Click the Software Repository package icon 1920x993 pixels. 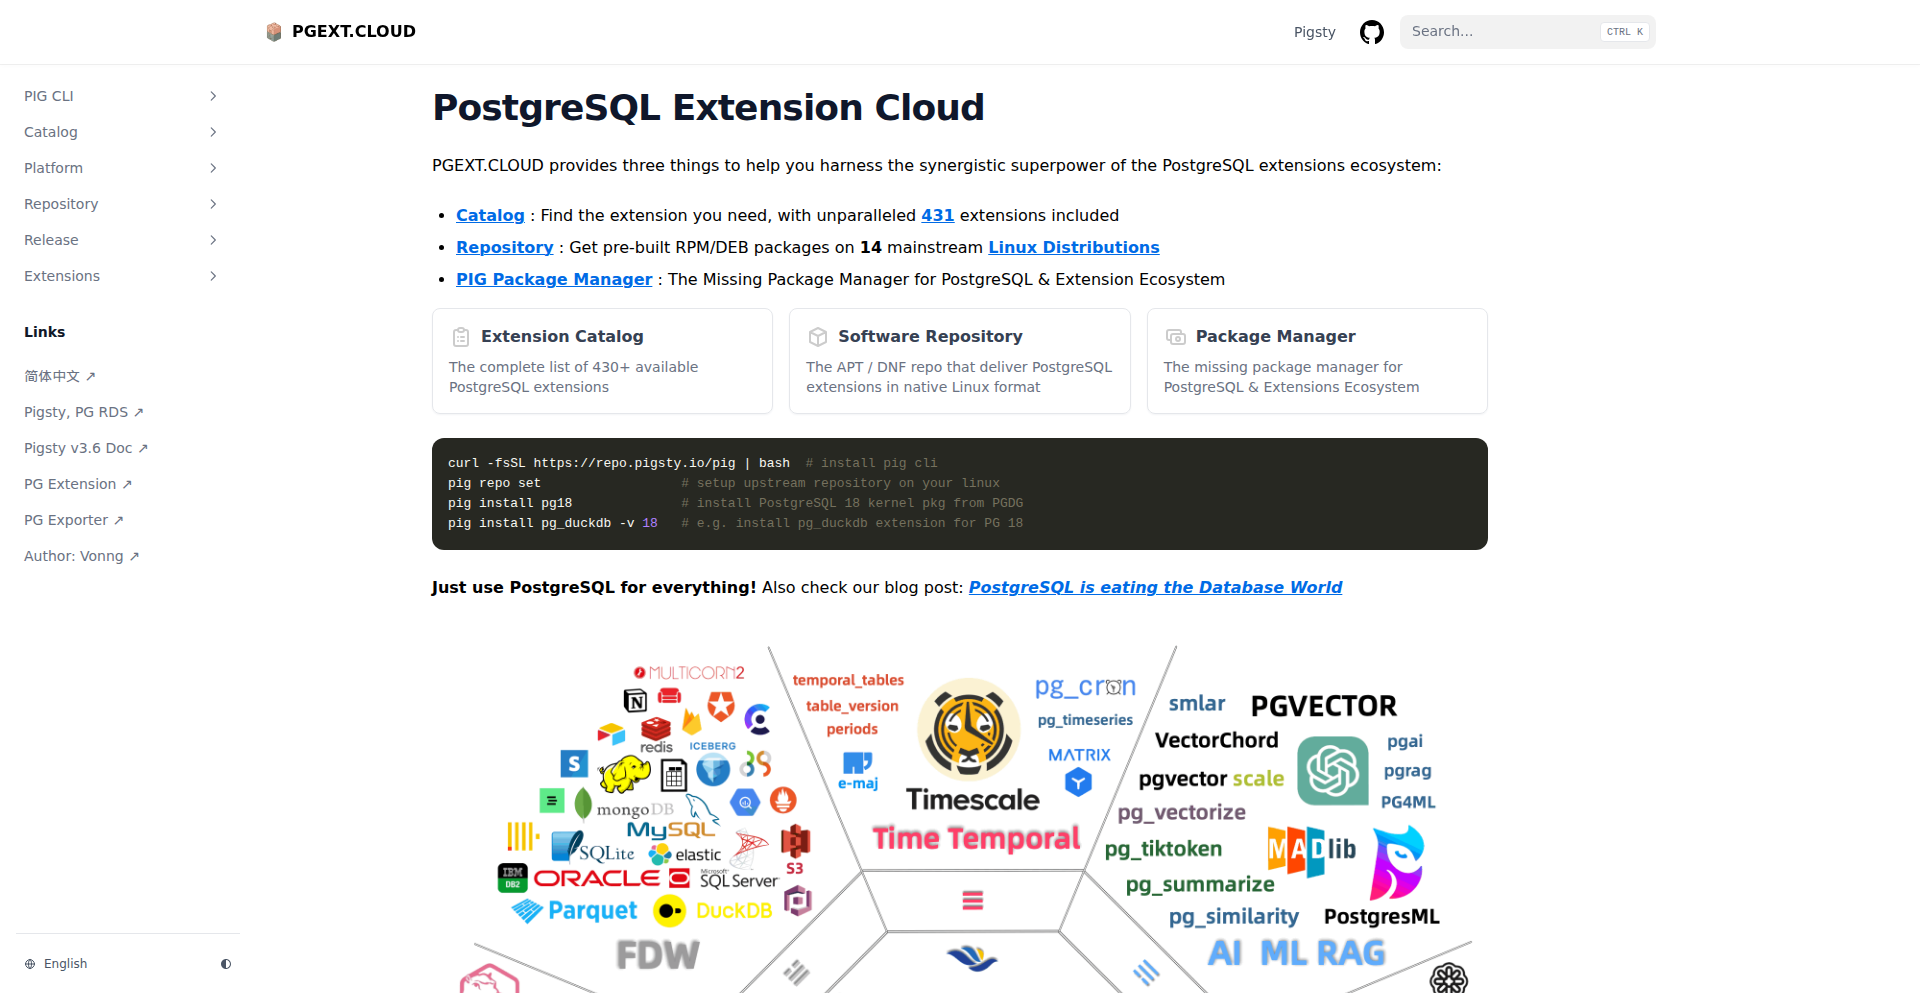[818, 336]
